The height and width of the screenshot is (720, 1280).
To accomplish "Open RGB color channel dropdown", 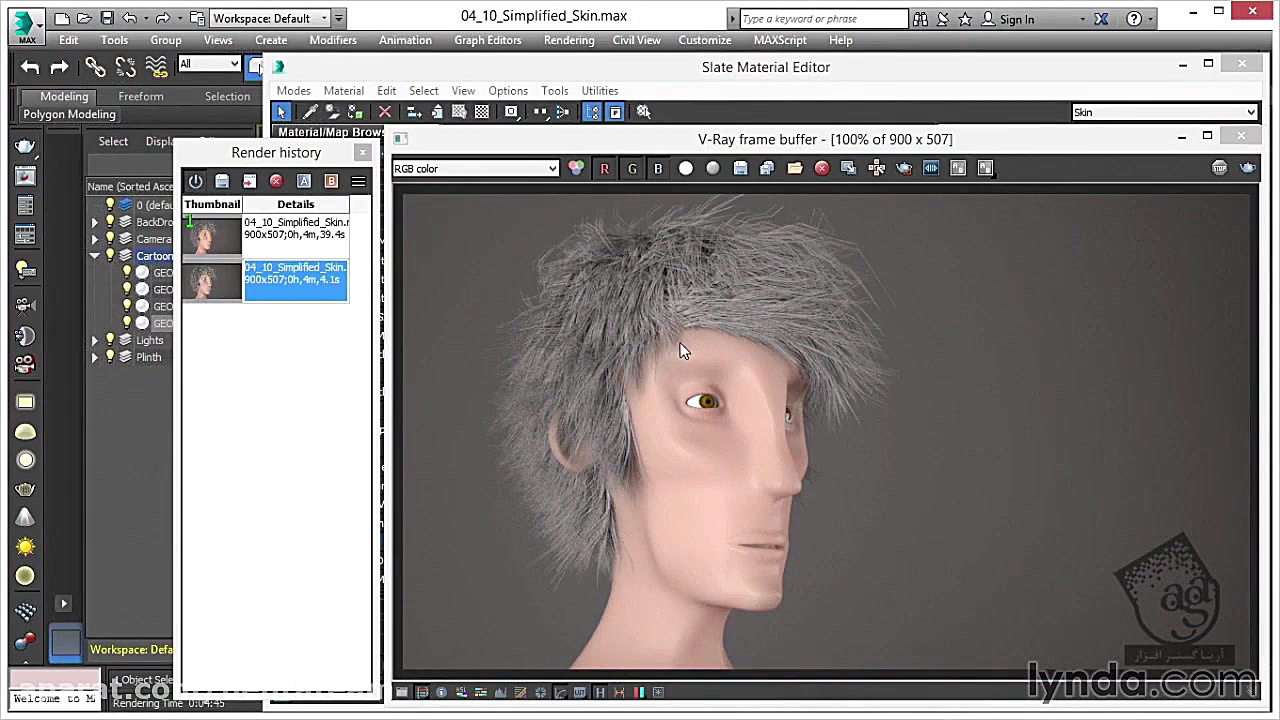I will coord(476,168).
